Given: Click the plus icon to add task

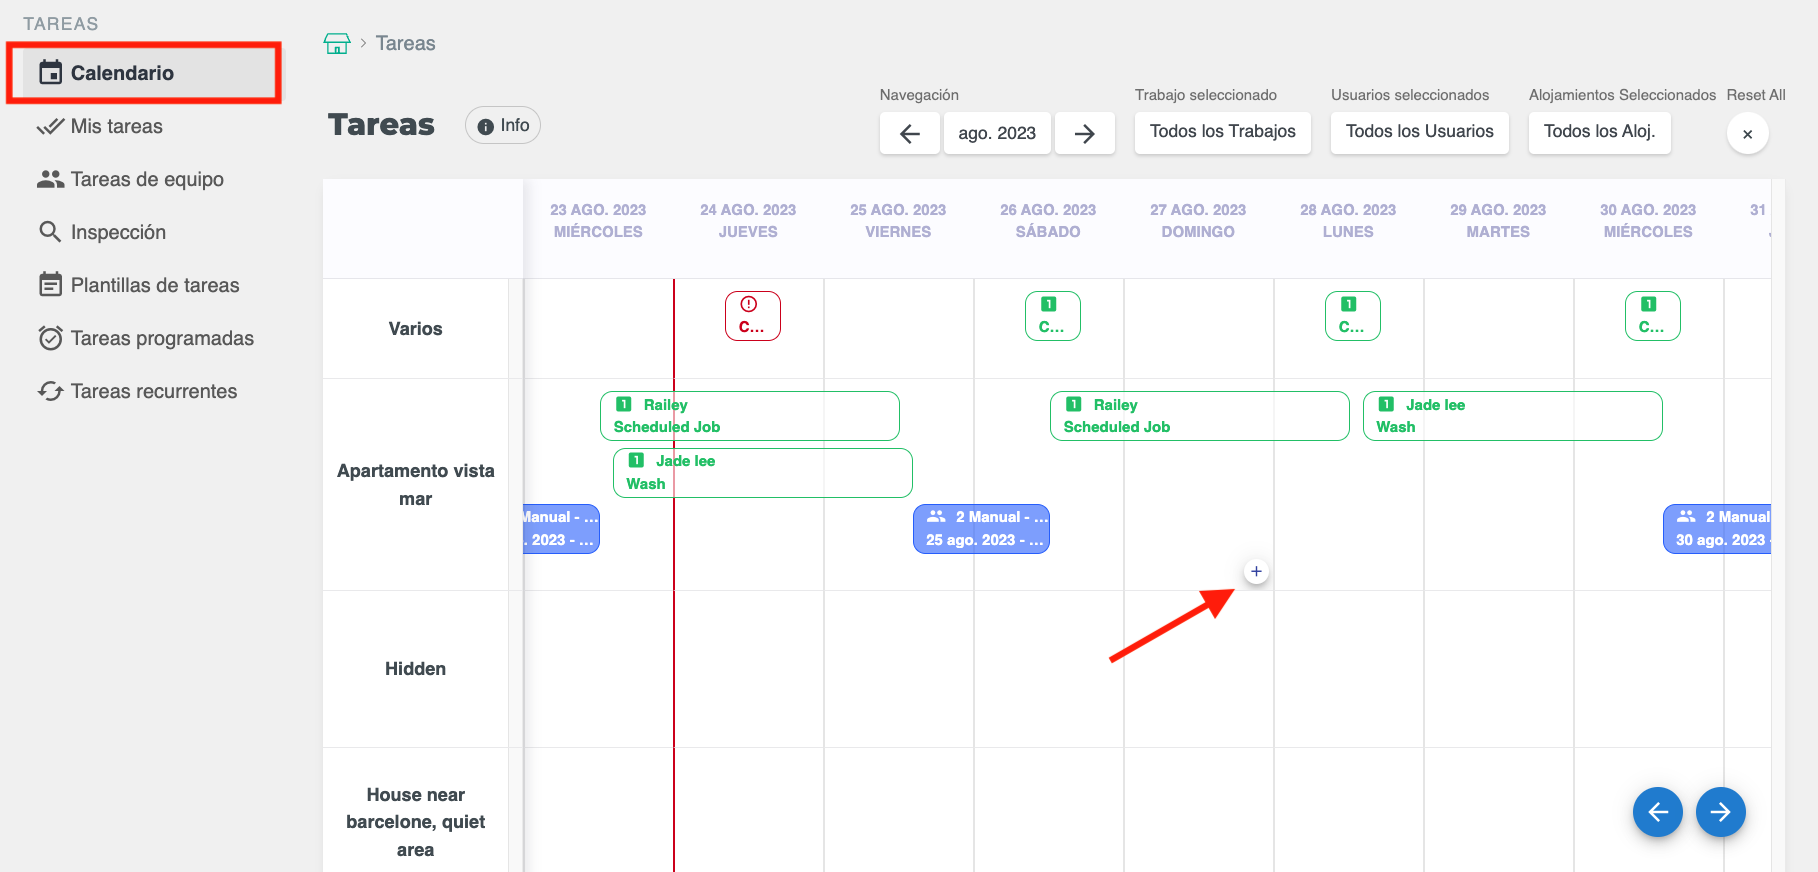Looking at the screenshot, I should click(x=1256, y=571).
